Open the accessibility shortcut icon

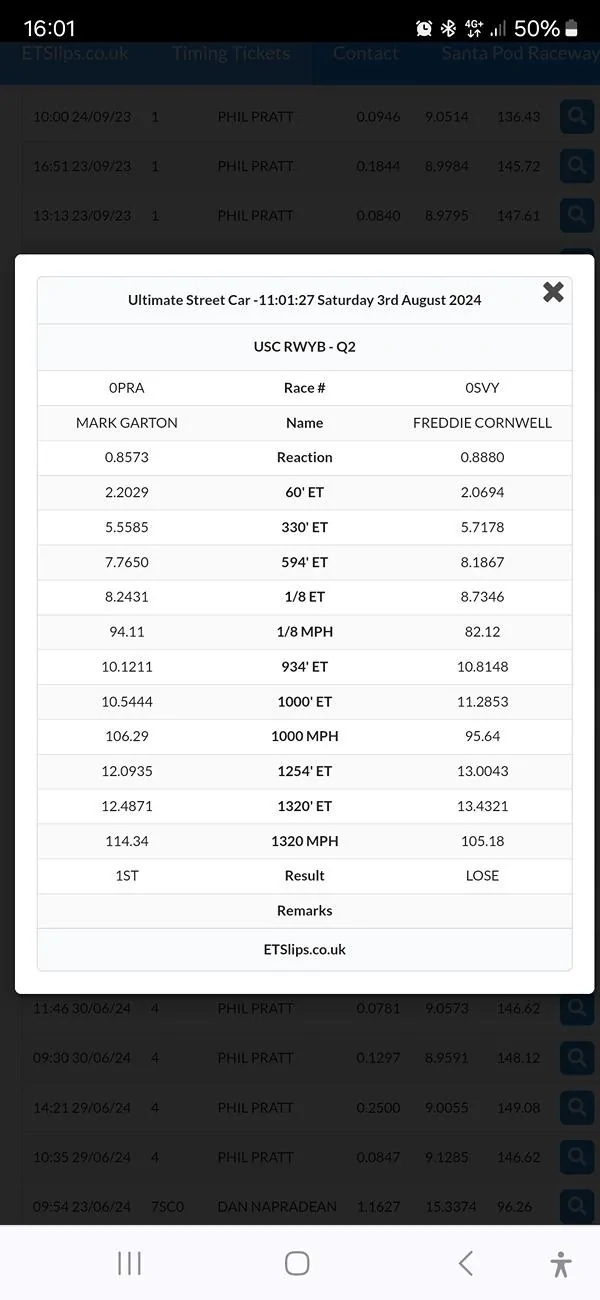pyautogui.click(x=561, y=1264)
